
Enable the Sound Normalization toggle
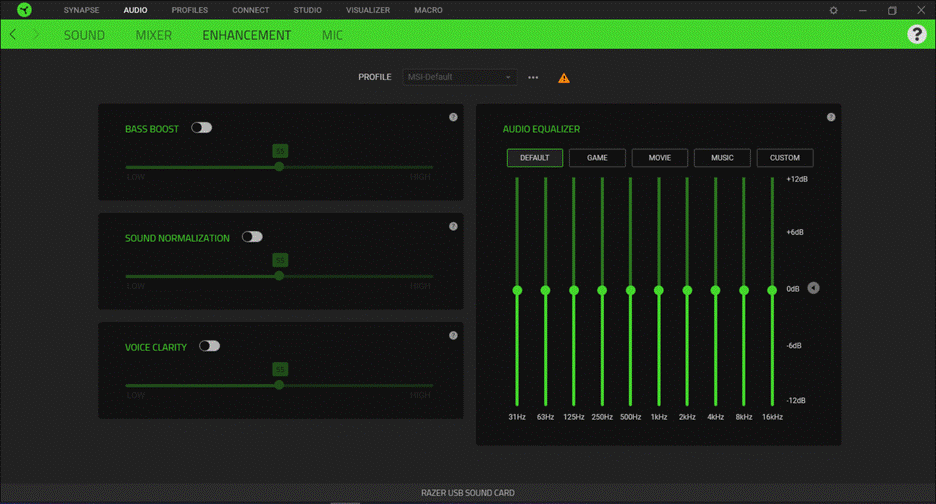[253, 237]
